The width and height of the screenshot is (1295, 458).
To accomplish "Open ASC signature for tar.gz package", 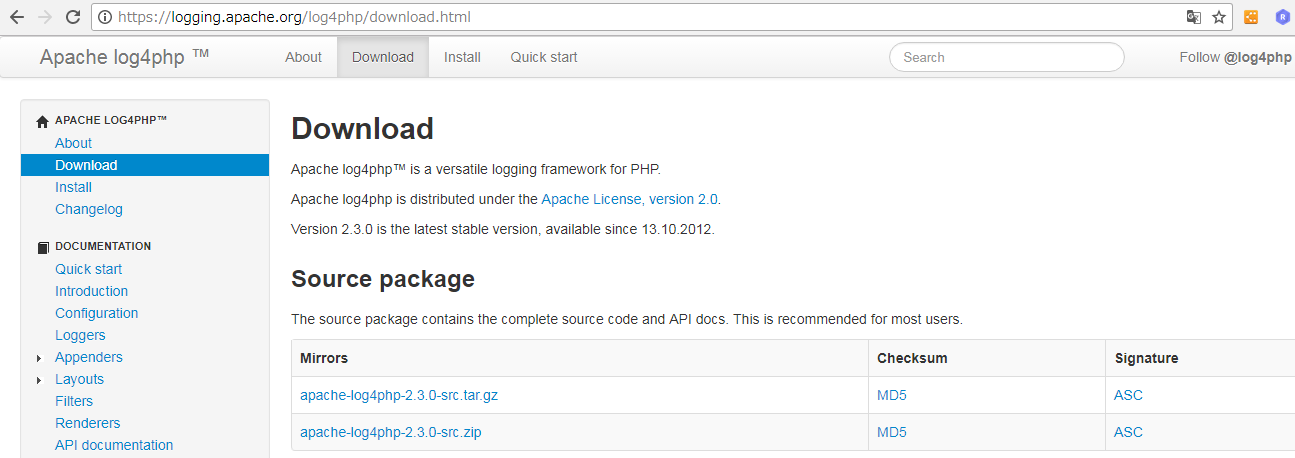I will [1128, 395].
